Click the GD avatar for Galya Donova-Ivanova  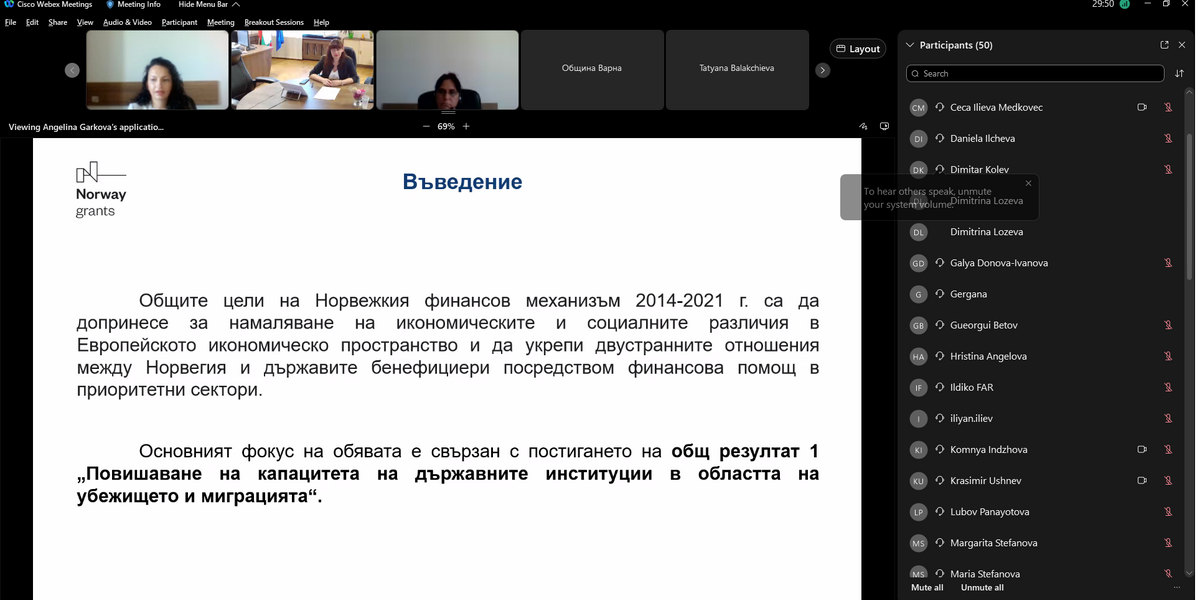[919, 263]
